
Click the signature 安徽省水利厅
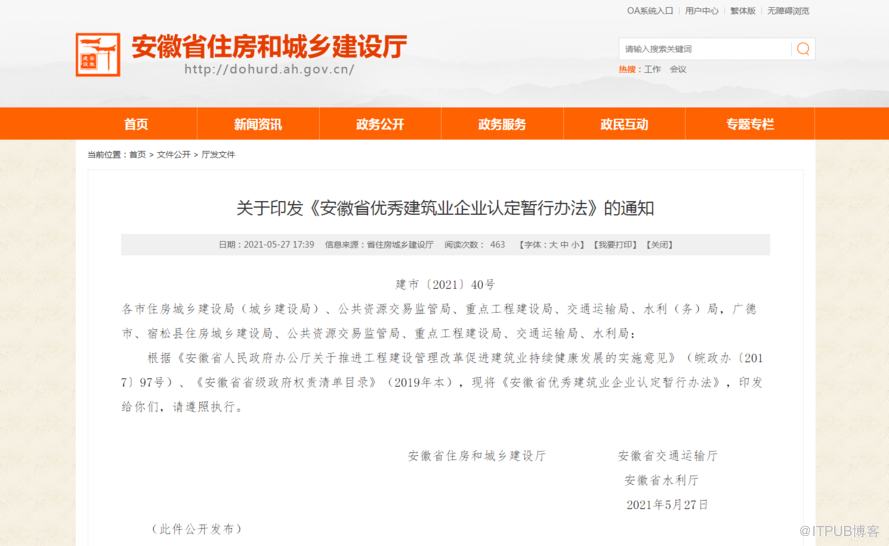point(661,480)
